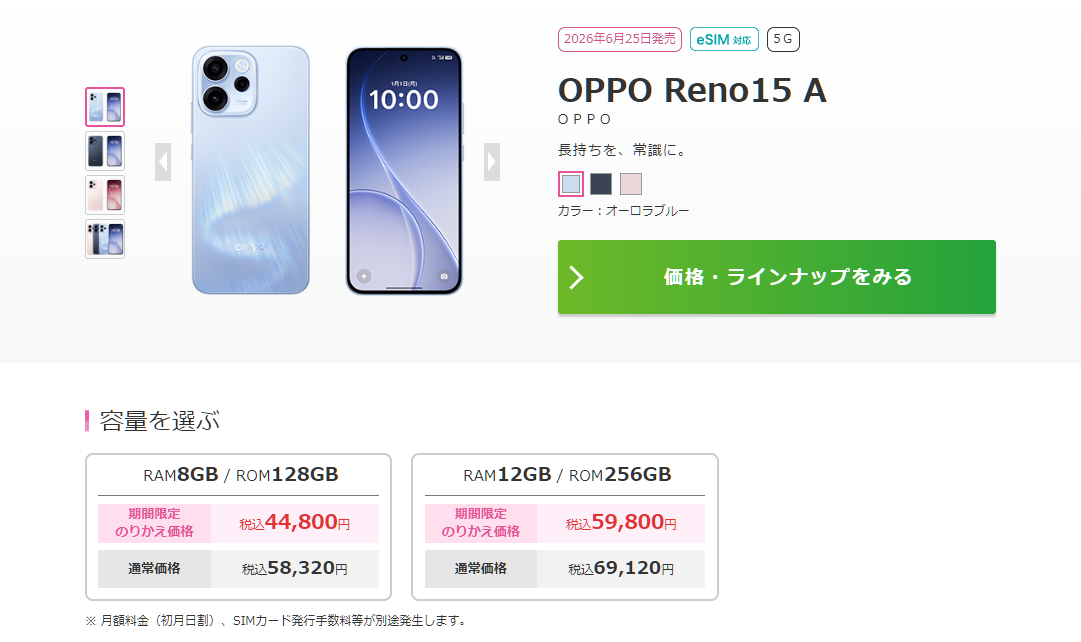Select the RAM12GB / ROM256GB capacity card
Image resolution: width=1081 pixels, height=642 pixels.
[x=565, y=527]
